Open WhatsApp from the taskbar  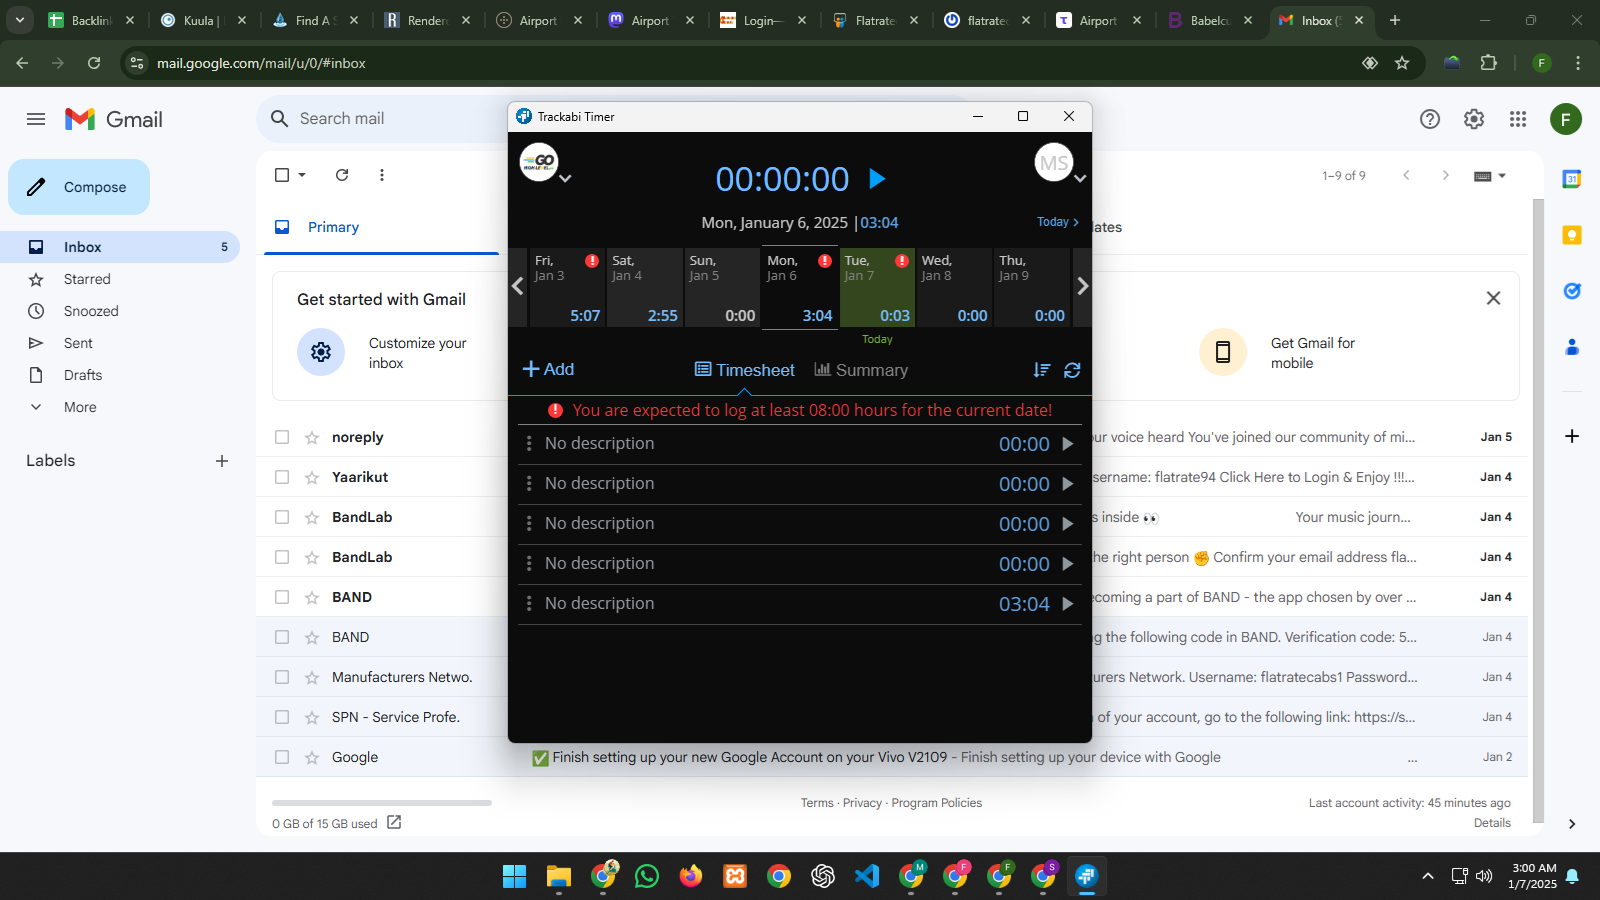click(x=647, y=877)
